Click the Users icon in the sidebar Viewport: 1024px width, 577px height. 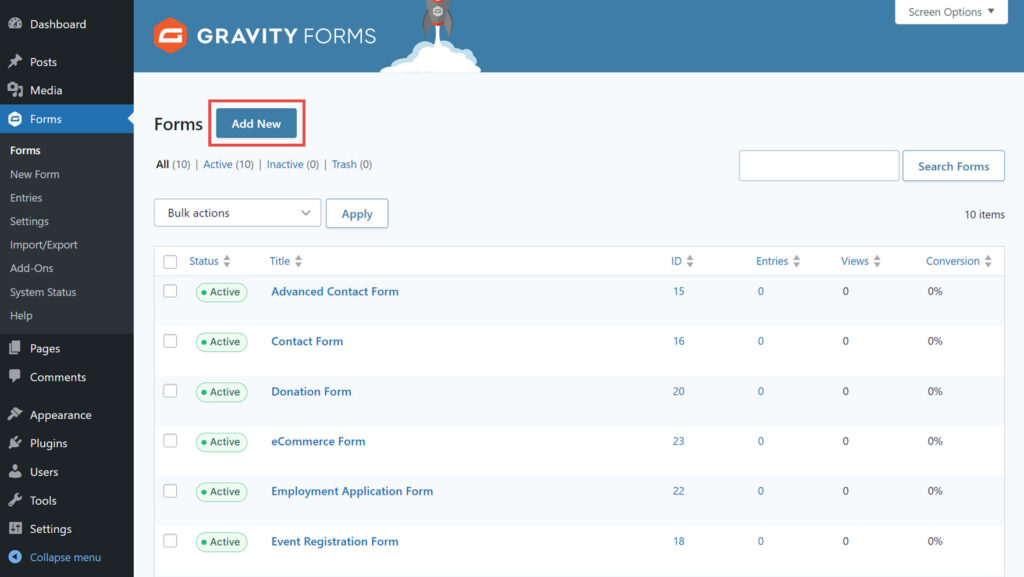click(x=18, y=471)
